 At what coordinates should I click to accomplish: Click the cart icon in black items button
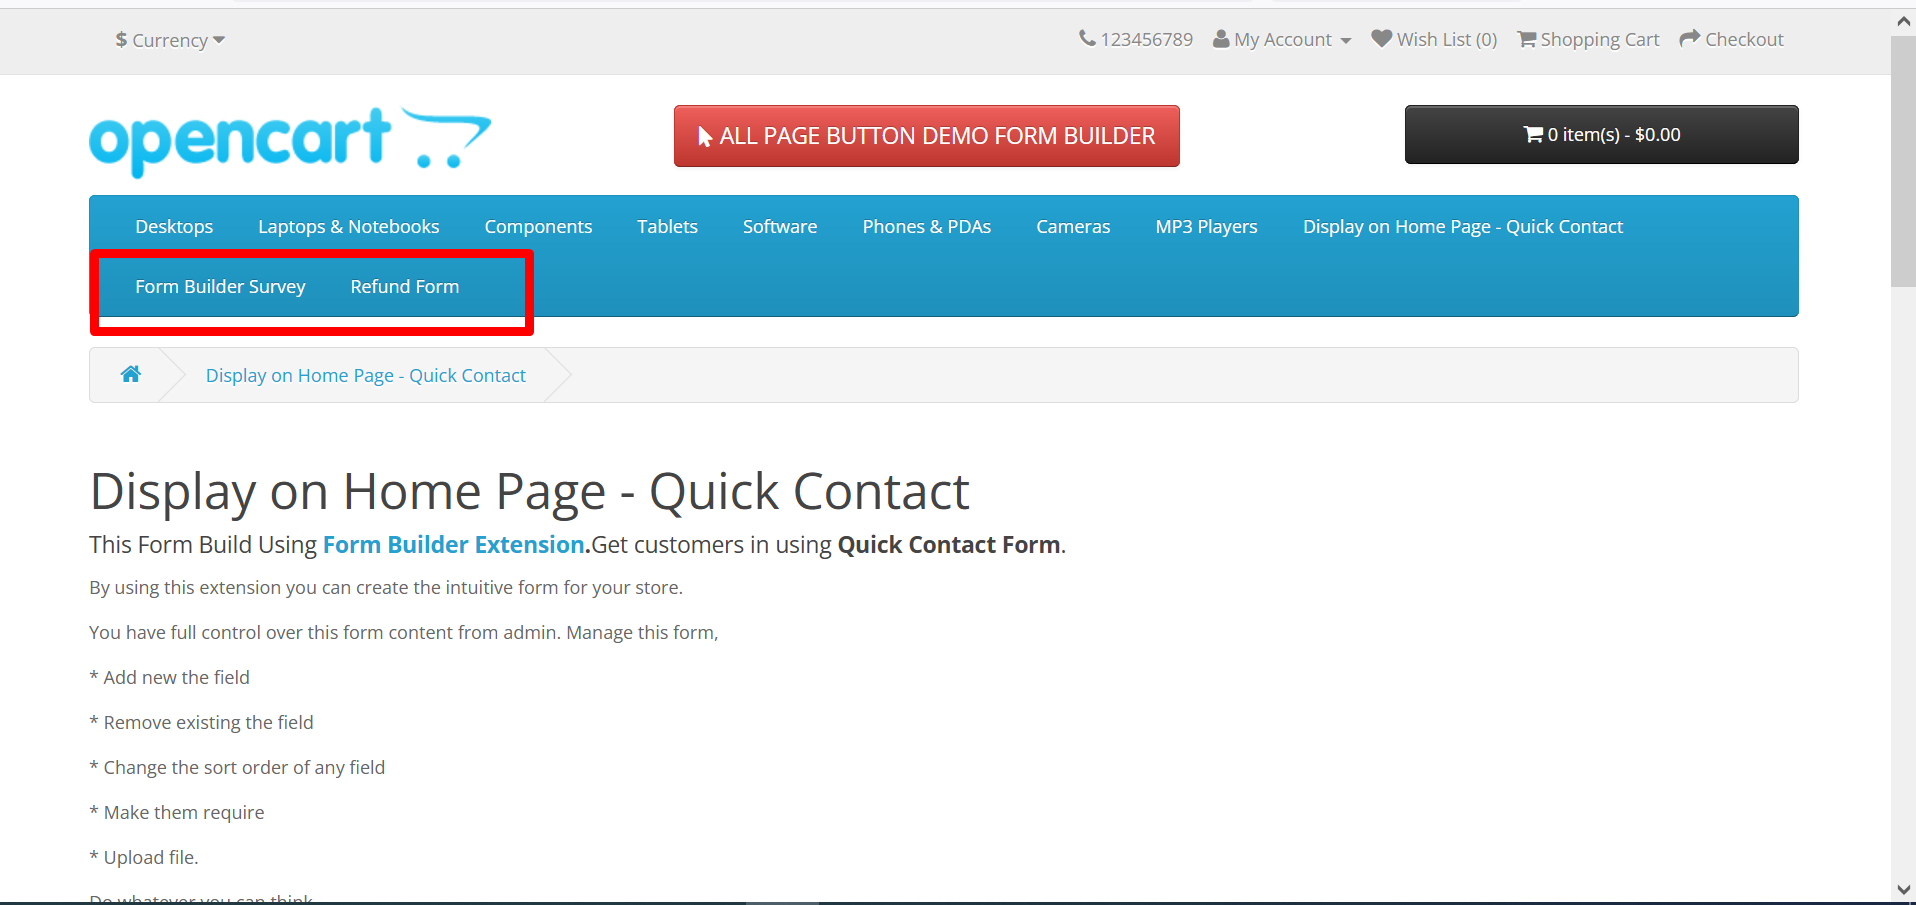[x=1533, y=134]
